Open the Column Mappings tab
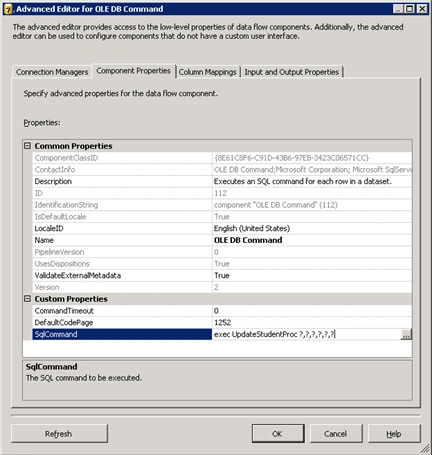Viewport: 432px width, 455px height. [207, 72]
